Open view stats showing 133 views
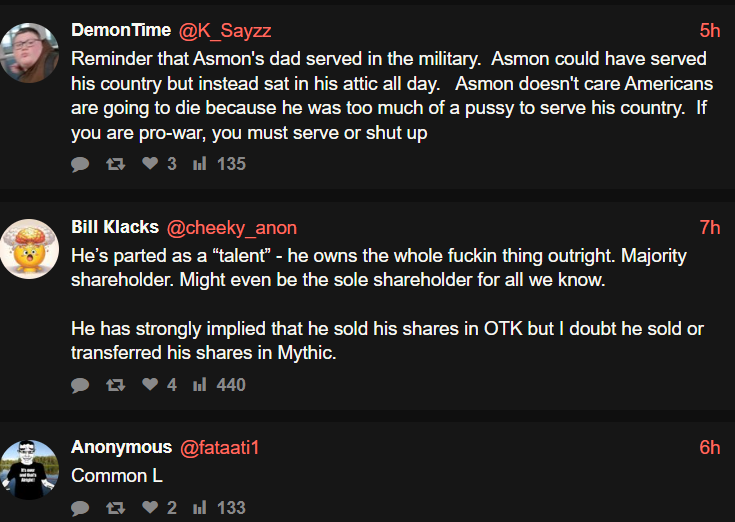 point(199,508)
